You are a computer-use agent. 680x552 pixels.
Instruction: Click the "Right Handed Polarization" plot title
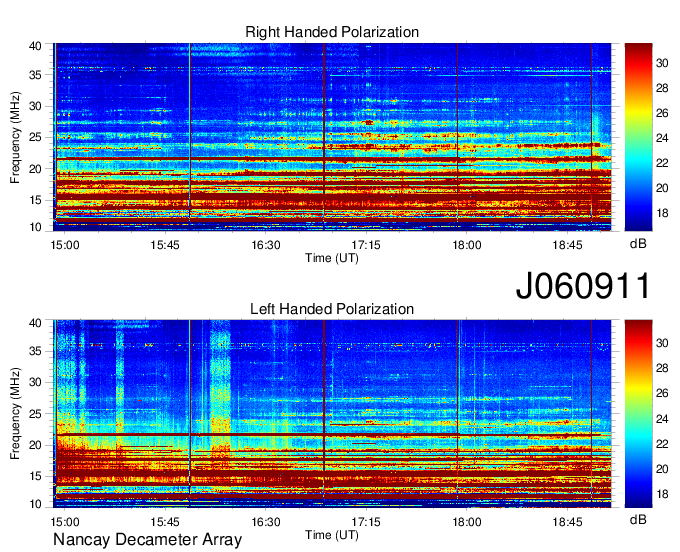pyautogui.click(x=332, y=32)
